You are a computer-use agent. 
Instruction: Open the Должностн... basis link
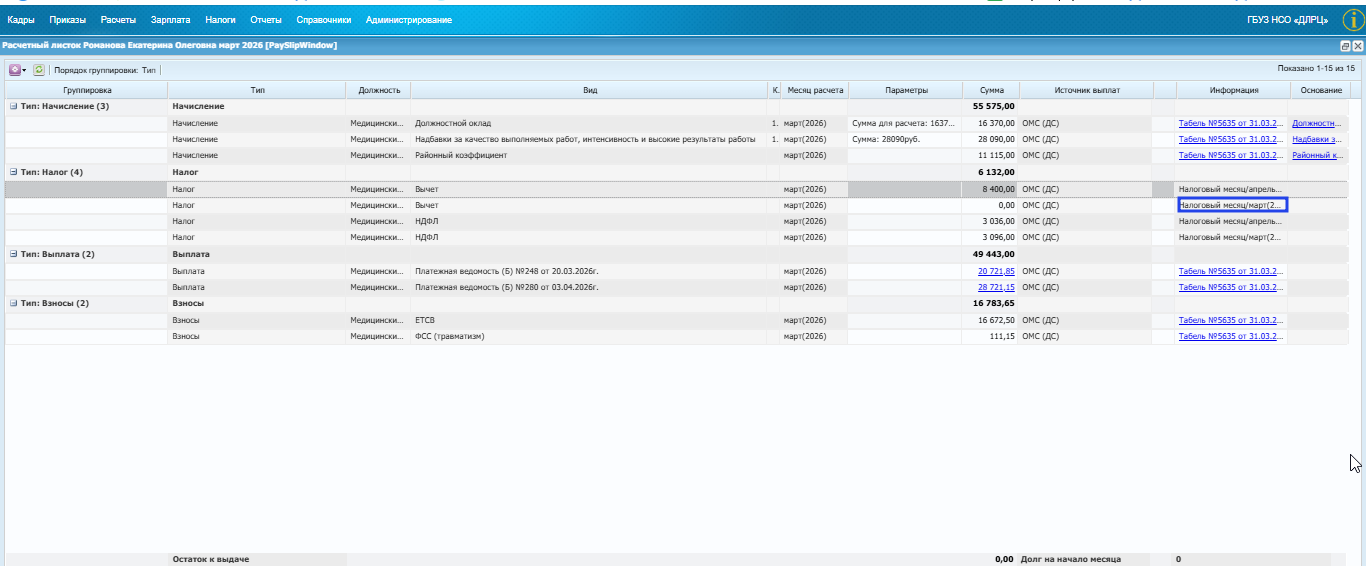coord(1316,123)
